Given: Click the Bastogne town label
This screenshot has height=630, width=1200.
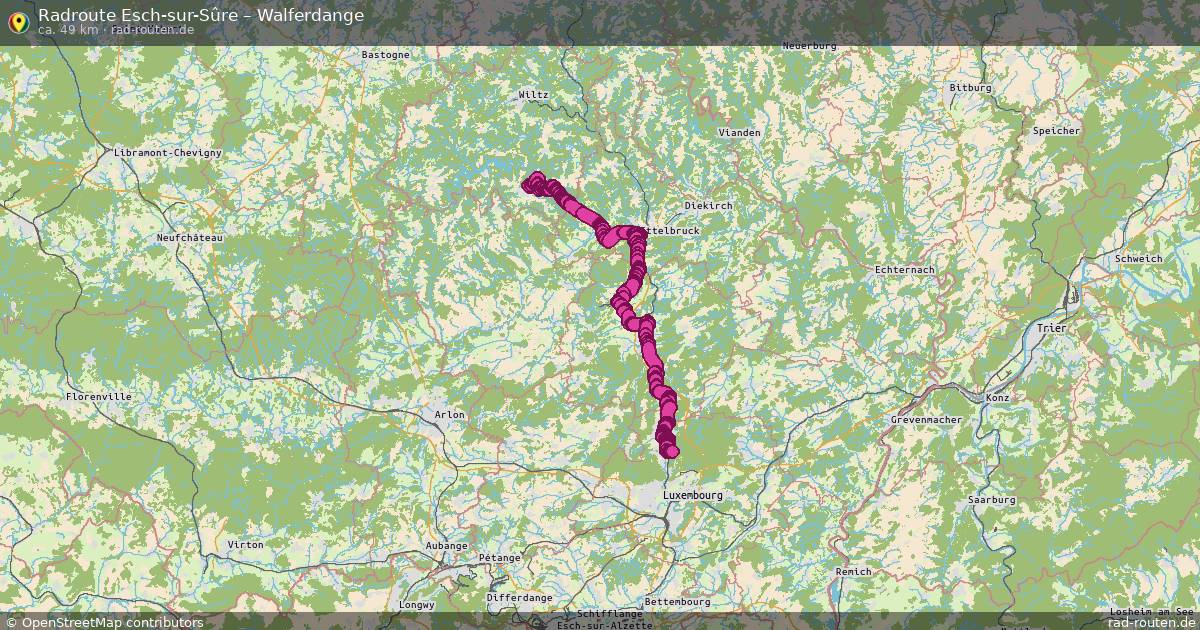Looking at the screenshot, I should coord(386,54).
